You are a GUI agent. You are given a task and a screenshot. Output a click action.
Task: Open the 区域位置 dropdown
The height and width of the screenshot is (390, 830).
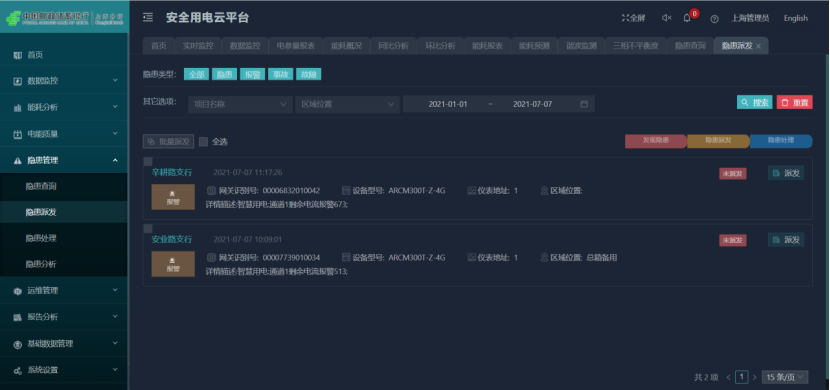pos(347,104)
